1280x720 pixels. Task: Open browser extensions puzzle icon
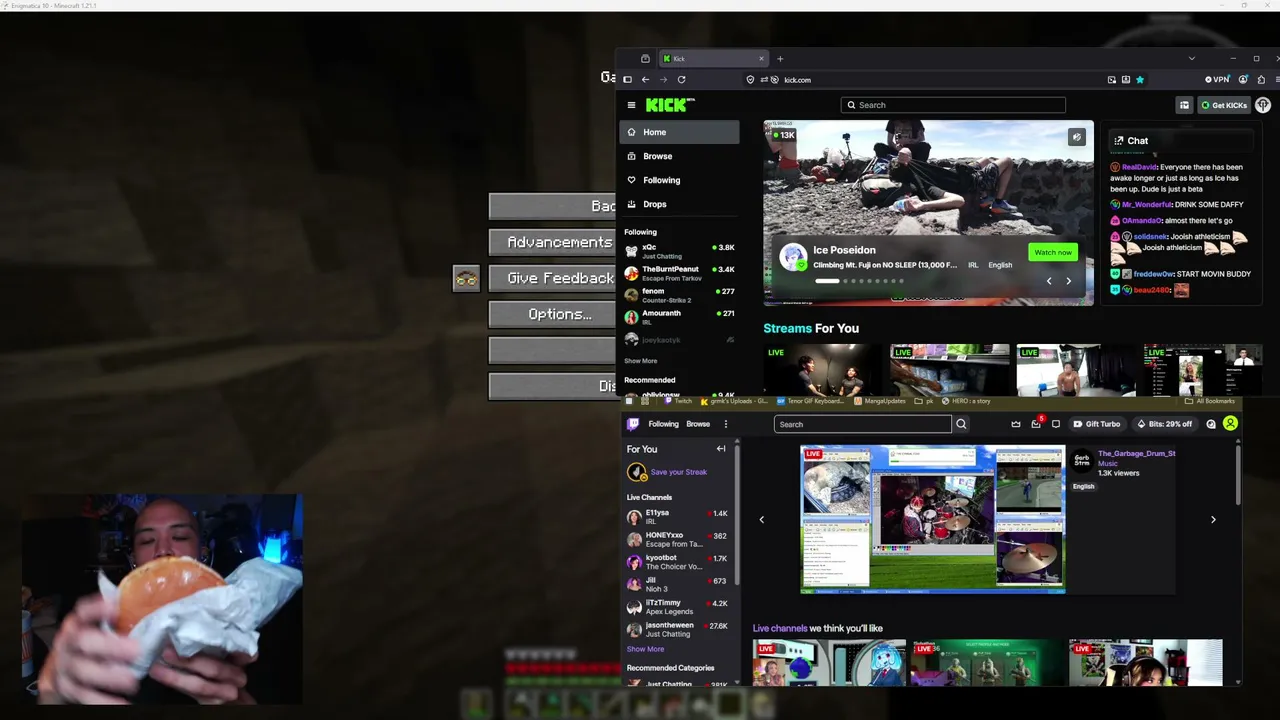(x=1261, y=80)
